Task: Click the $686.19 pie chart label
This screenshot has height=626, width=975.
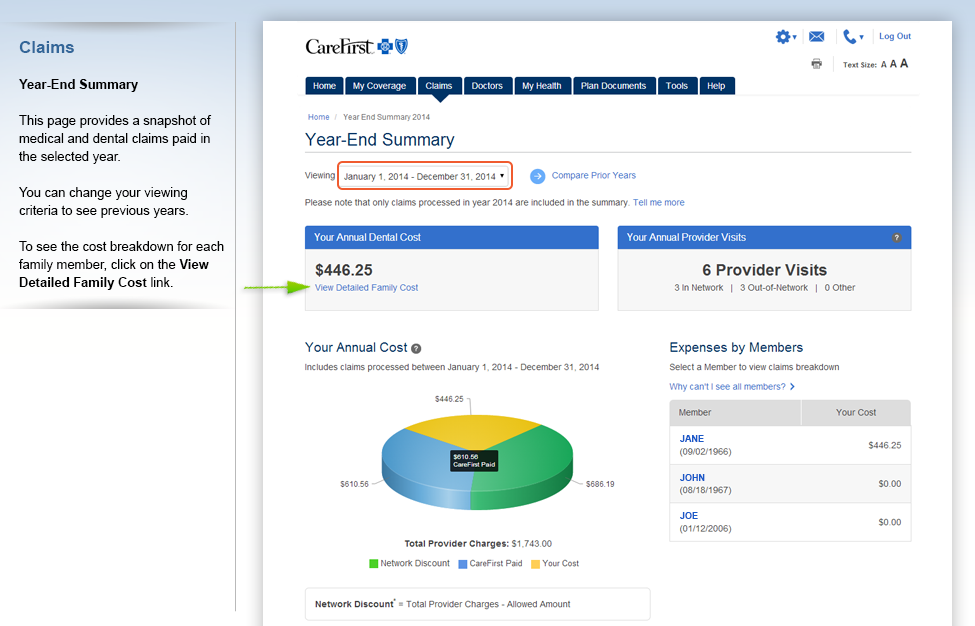Action: tap(600, 484)
